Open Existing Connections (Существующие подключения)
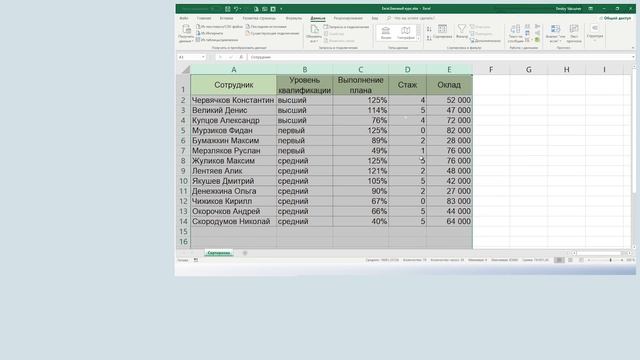 (x=272, y=33)
